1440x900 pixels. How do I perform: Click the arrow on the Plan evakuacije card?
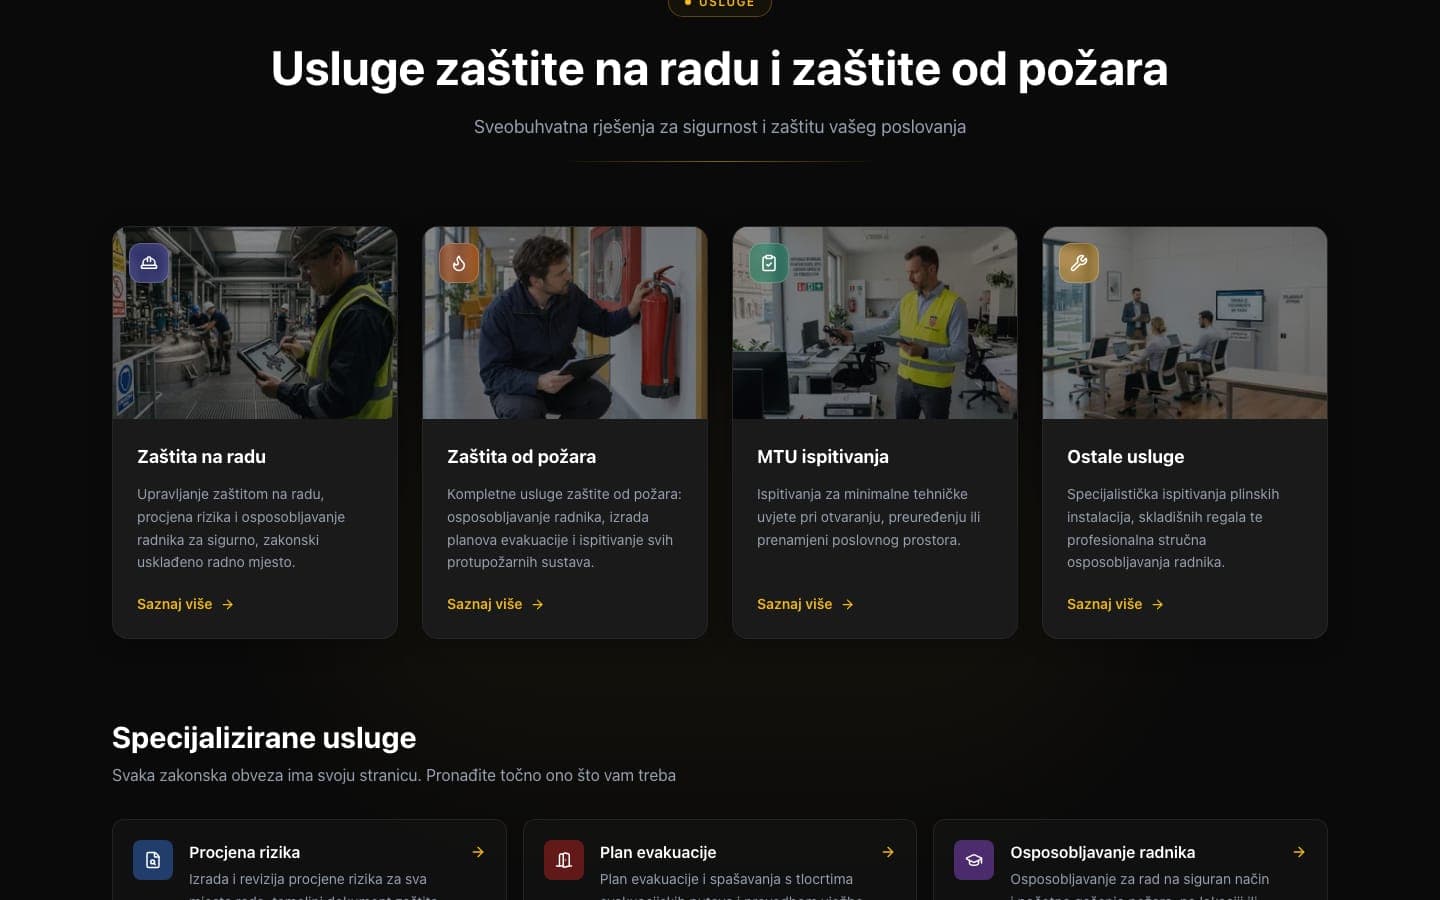pos(888,852)
